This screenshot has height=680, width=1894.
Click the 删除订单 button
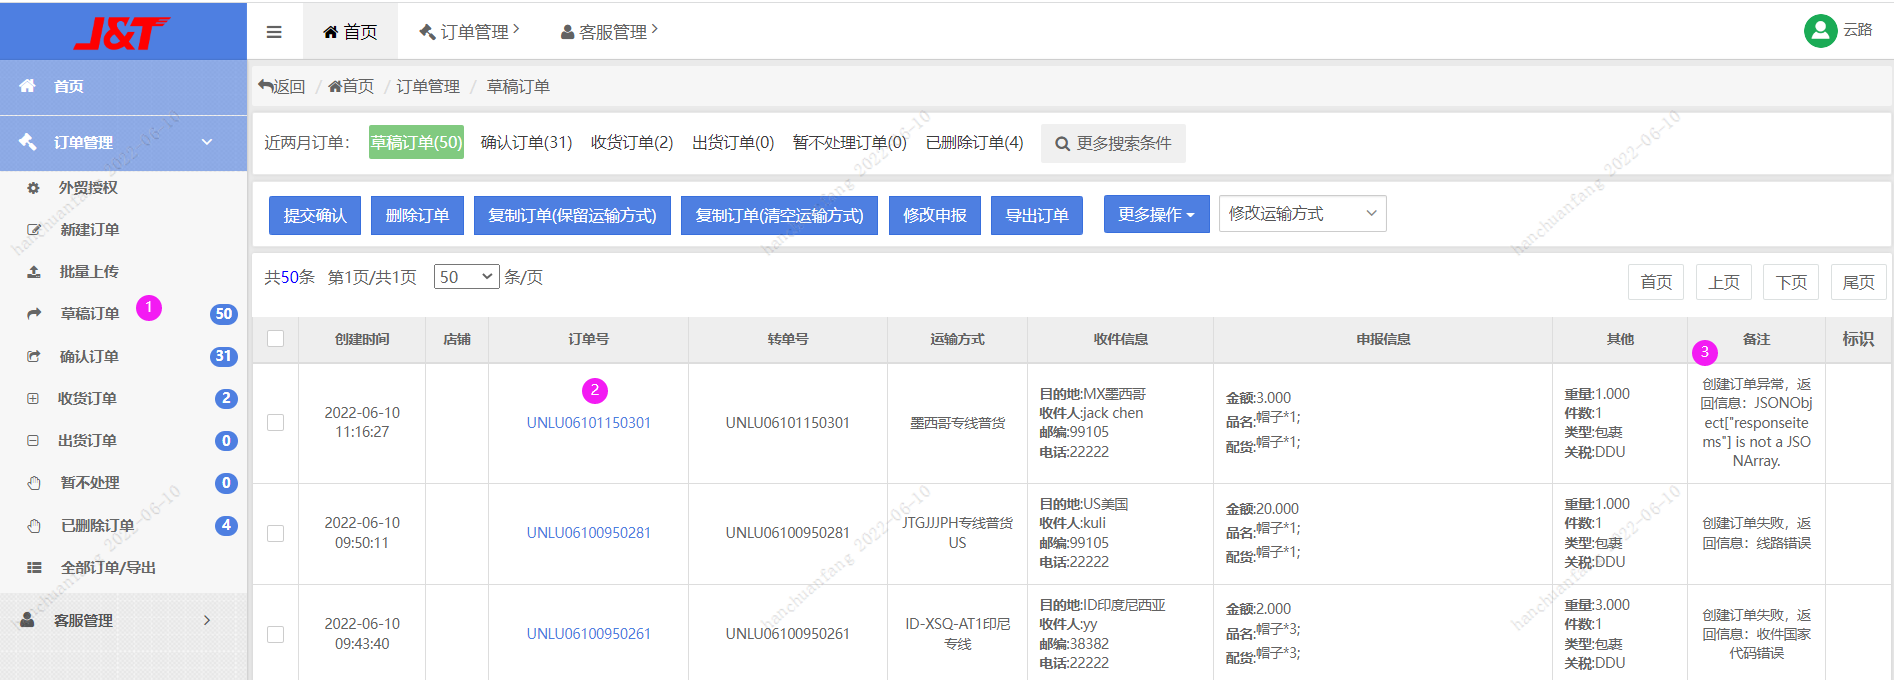coord(417,215)
